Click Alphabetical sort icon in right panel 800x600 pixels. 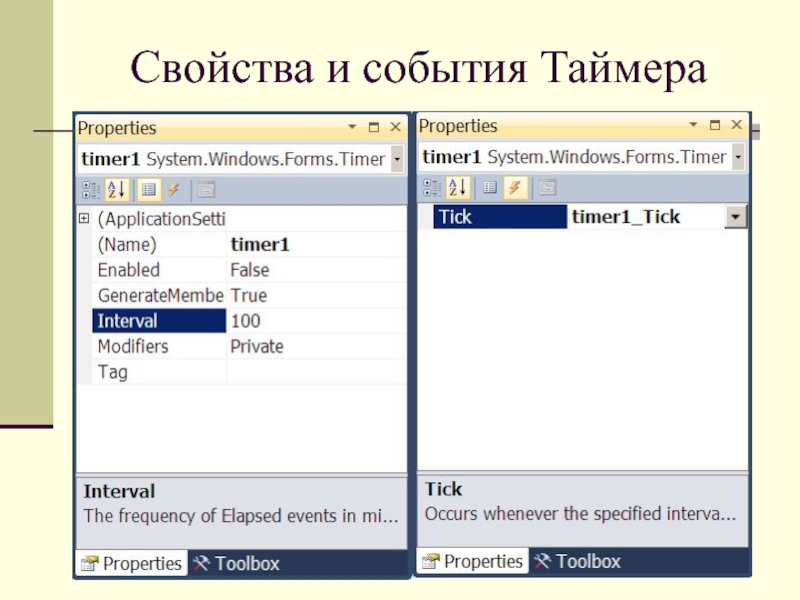point(458,187)
